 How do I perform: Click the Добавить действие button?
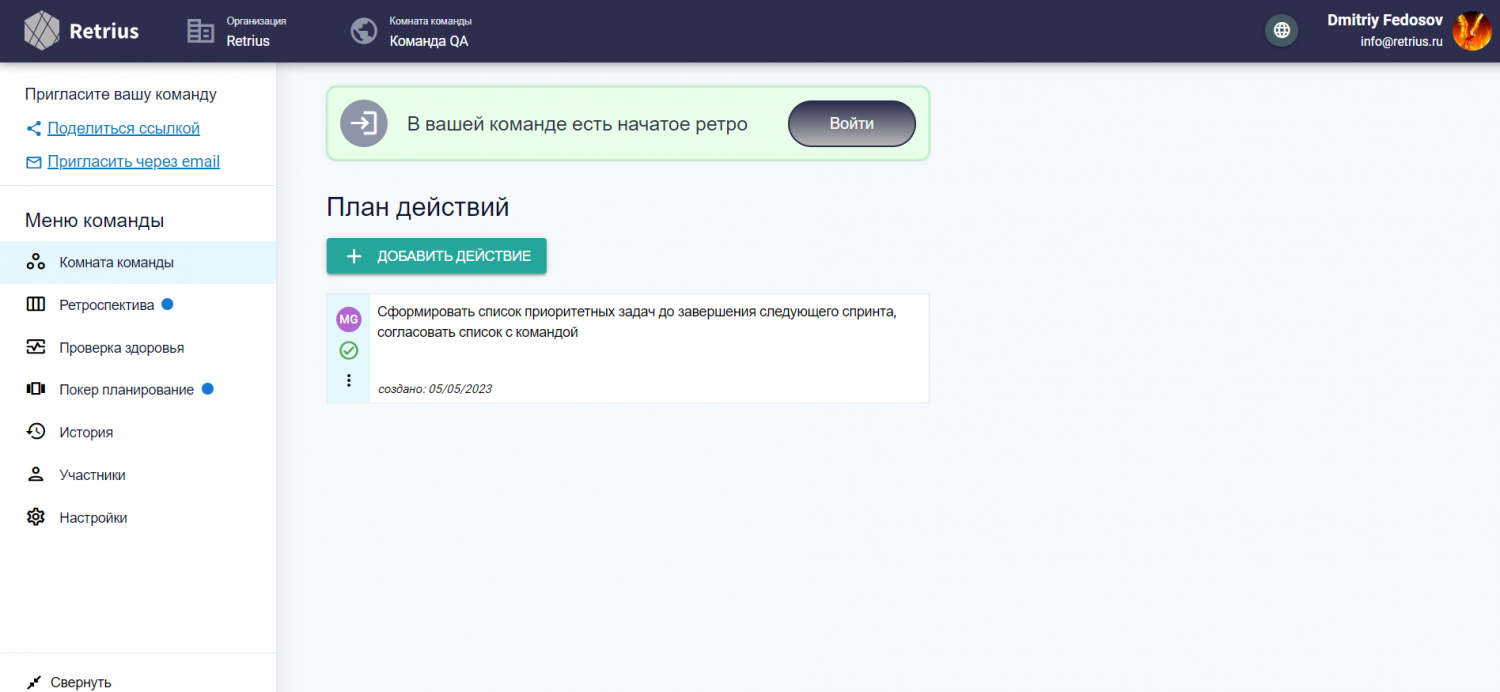436,256
